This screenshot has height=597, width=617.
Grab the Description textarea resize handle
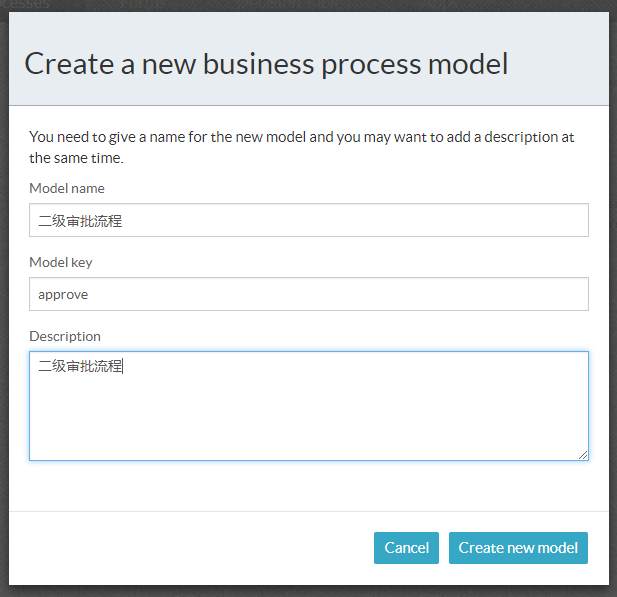(x=583, y=455)
